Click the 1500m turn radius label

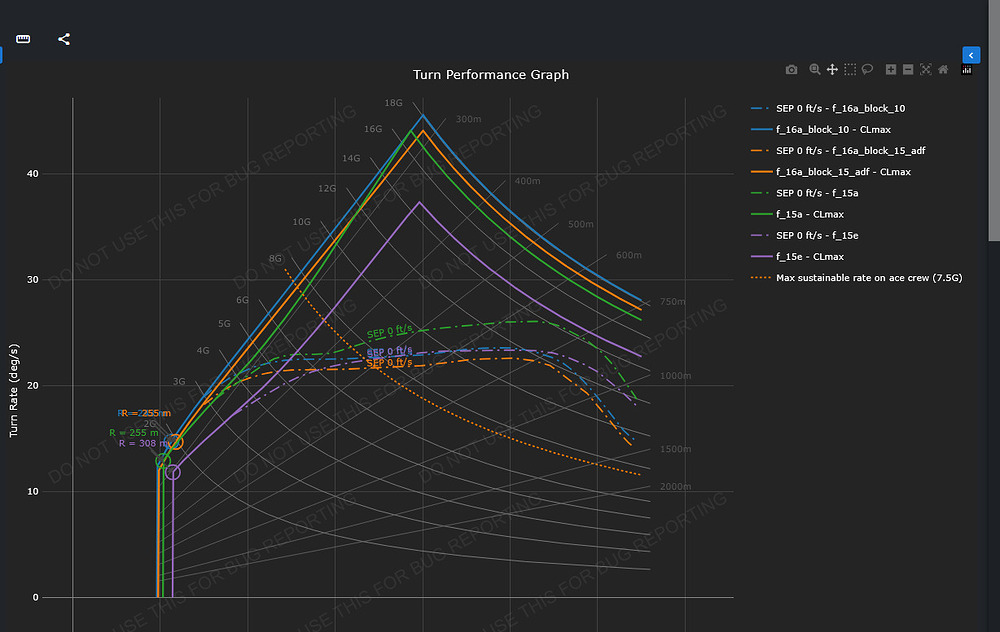(675, 449)
